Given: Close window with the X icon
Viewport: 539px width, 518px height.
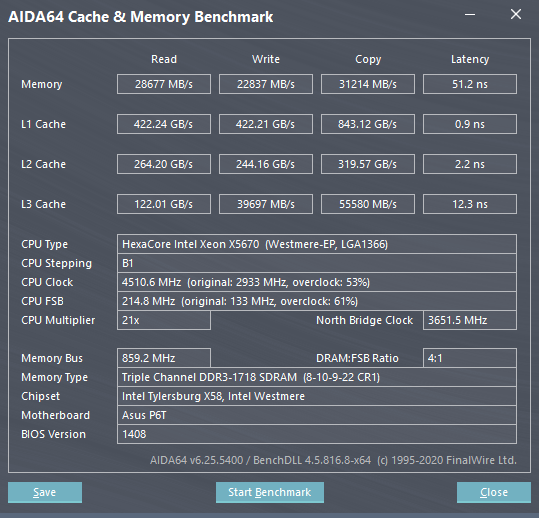Looking at the screenshot, I should [x=516, y=14].
